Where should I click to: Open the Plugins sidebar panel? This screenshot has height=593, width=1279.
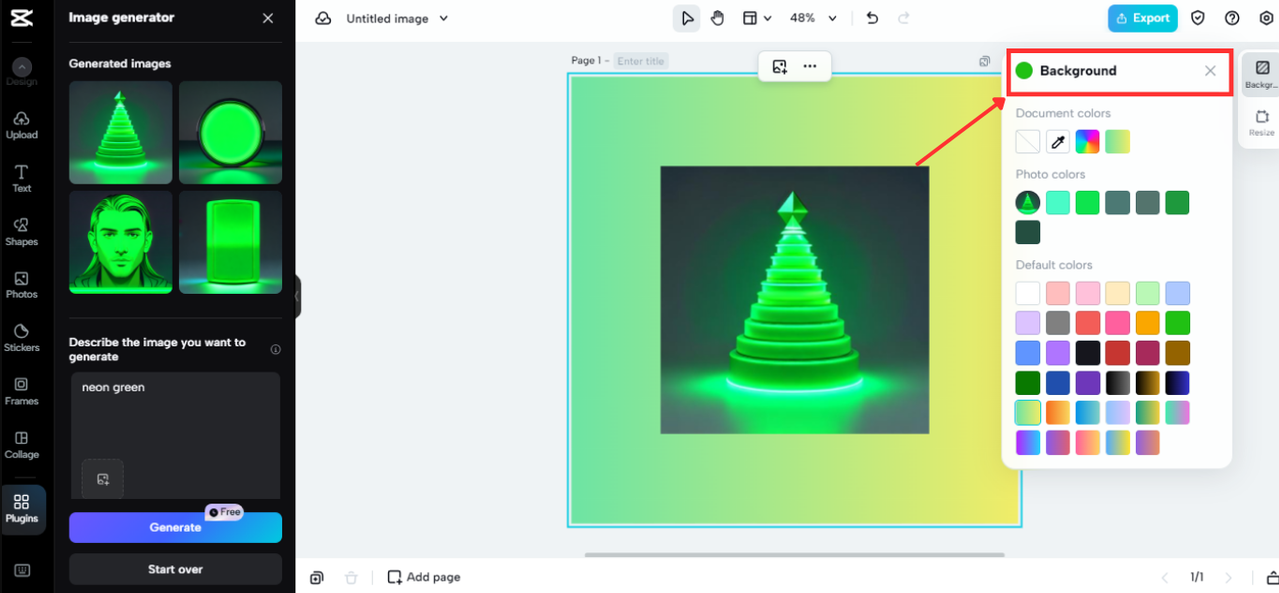22,508
